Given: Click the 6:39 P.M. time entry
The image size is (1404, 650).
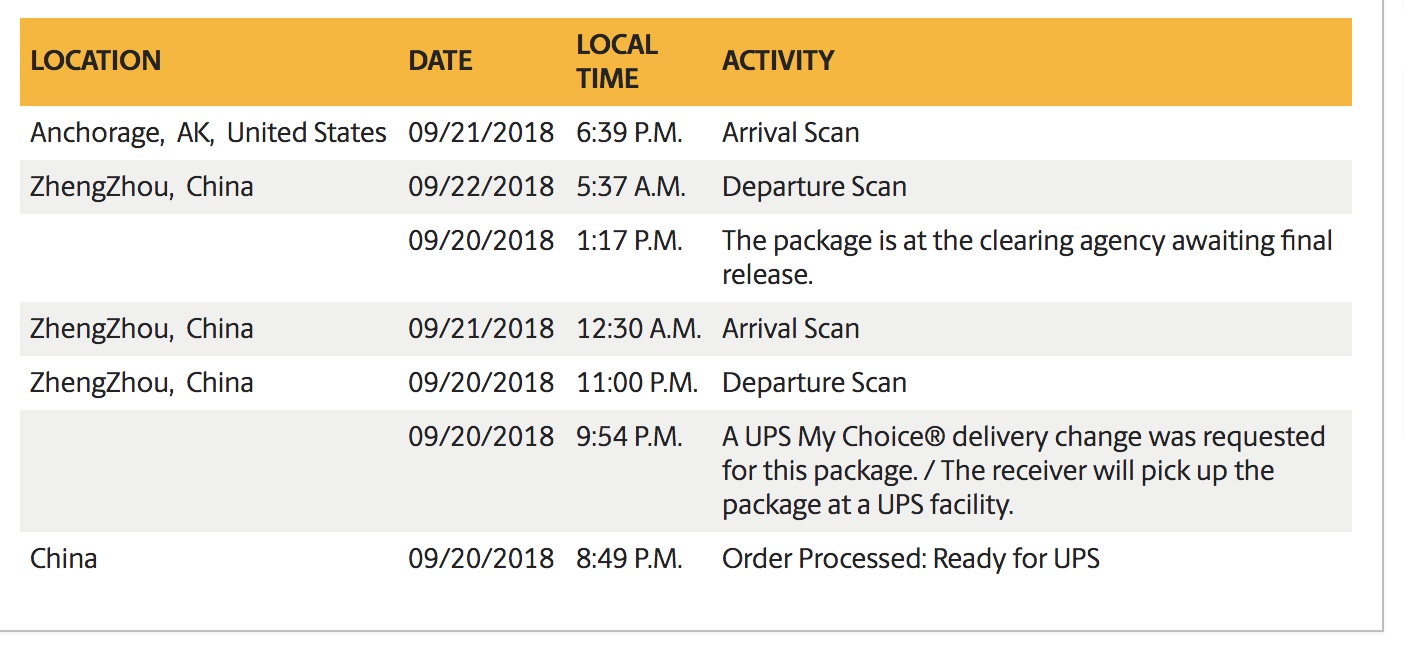Looking at the screenshot, I should 629,133.
